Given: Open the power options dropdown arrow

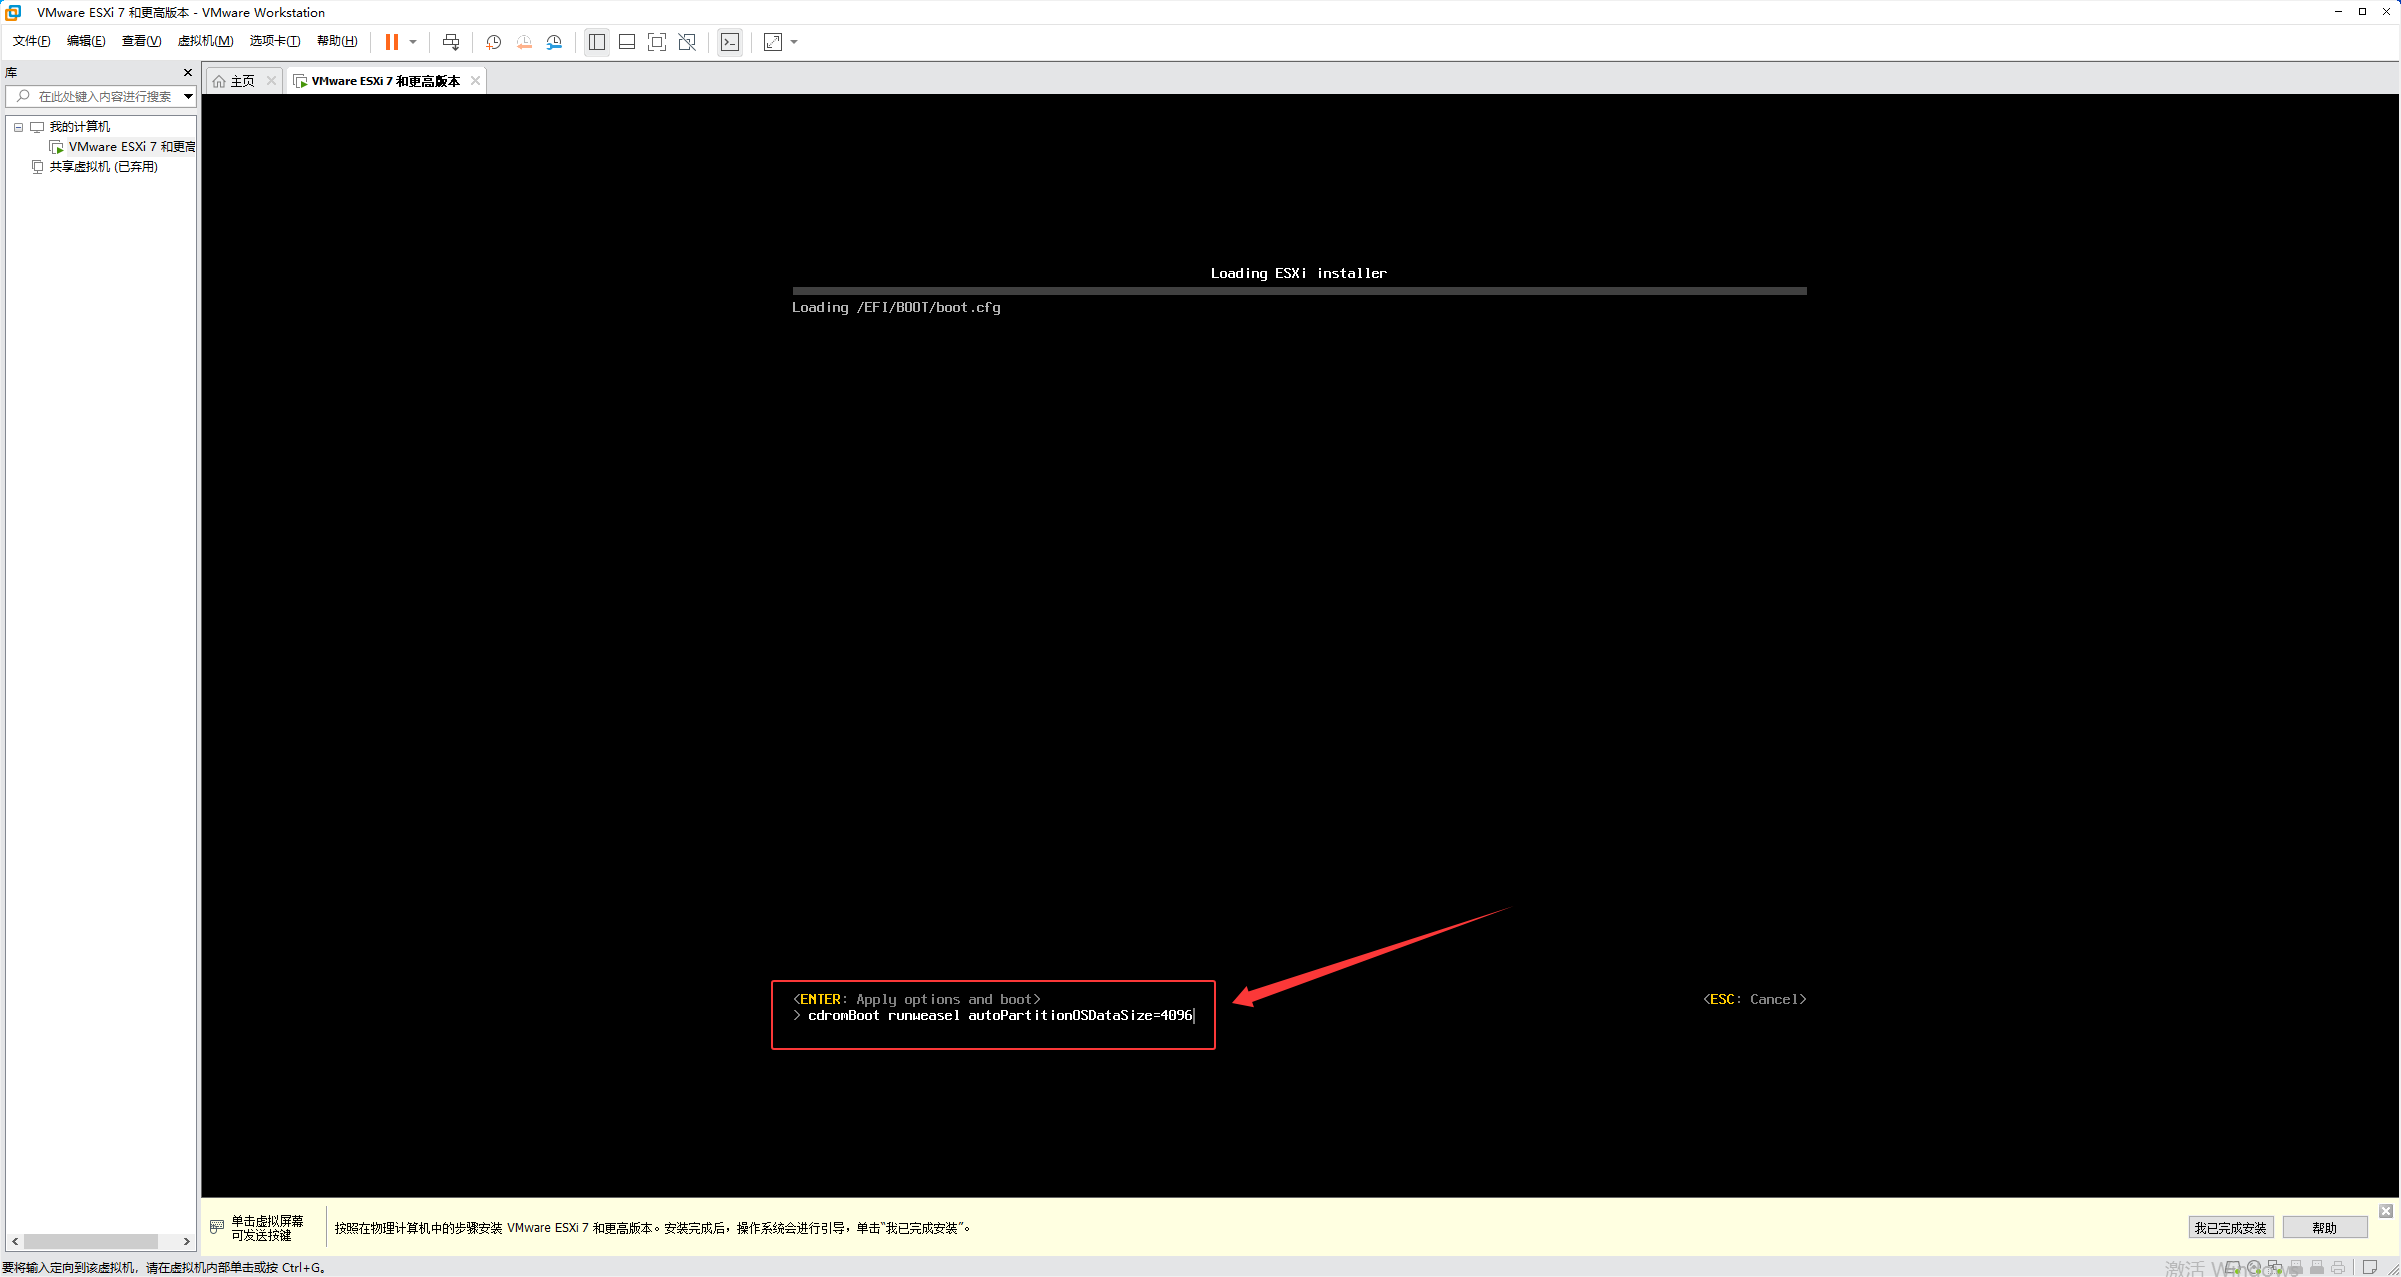Looking at the screenshot, I should (413, 42).
